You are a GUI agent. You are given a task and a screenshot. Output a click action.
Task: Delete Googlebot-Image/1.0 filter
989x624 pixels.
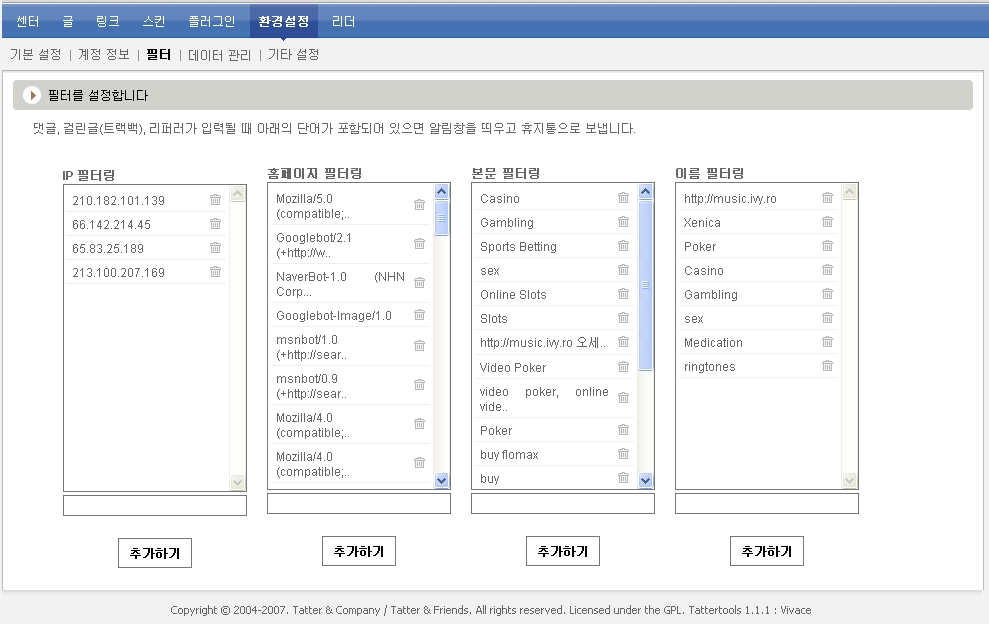[419, 314]
